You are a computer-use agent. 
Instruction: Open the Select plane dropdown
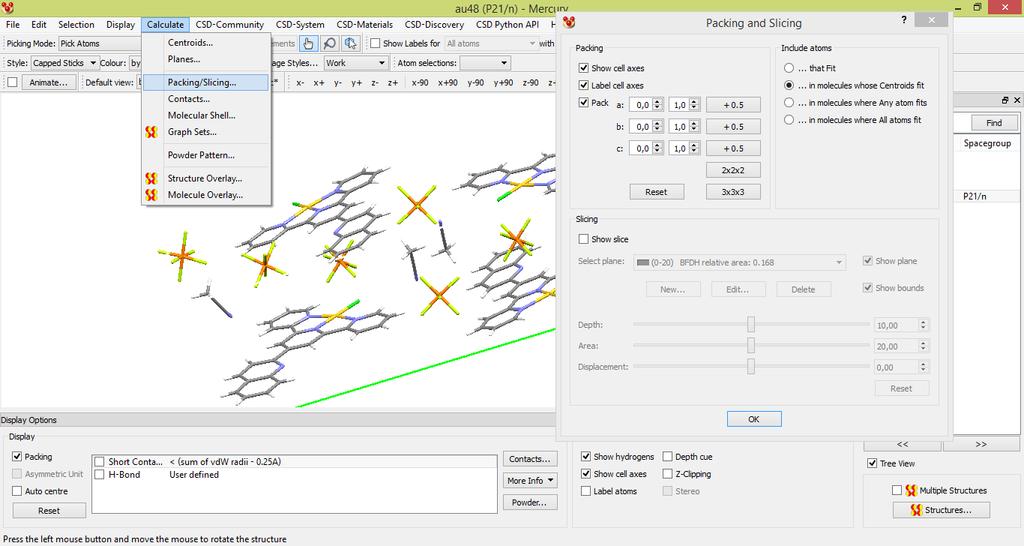739,263
